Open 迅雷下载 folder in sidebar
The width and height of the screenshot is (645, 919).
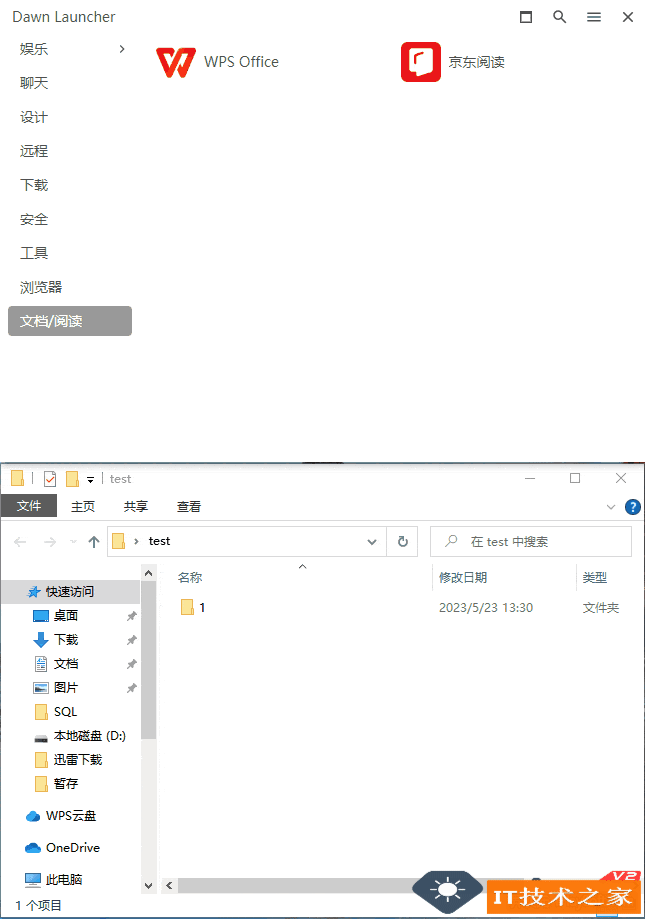tap(77, 760)
